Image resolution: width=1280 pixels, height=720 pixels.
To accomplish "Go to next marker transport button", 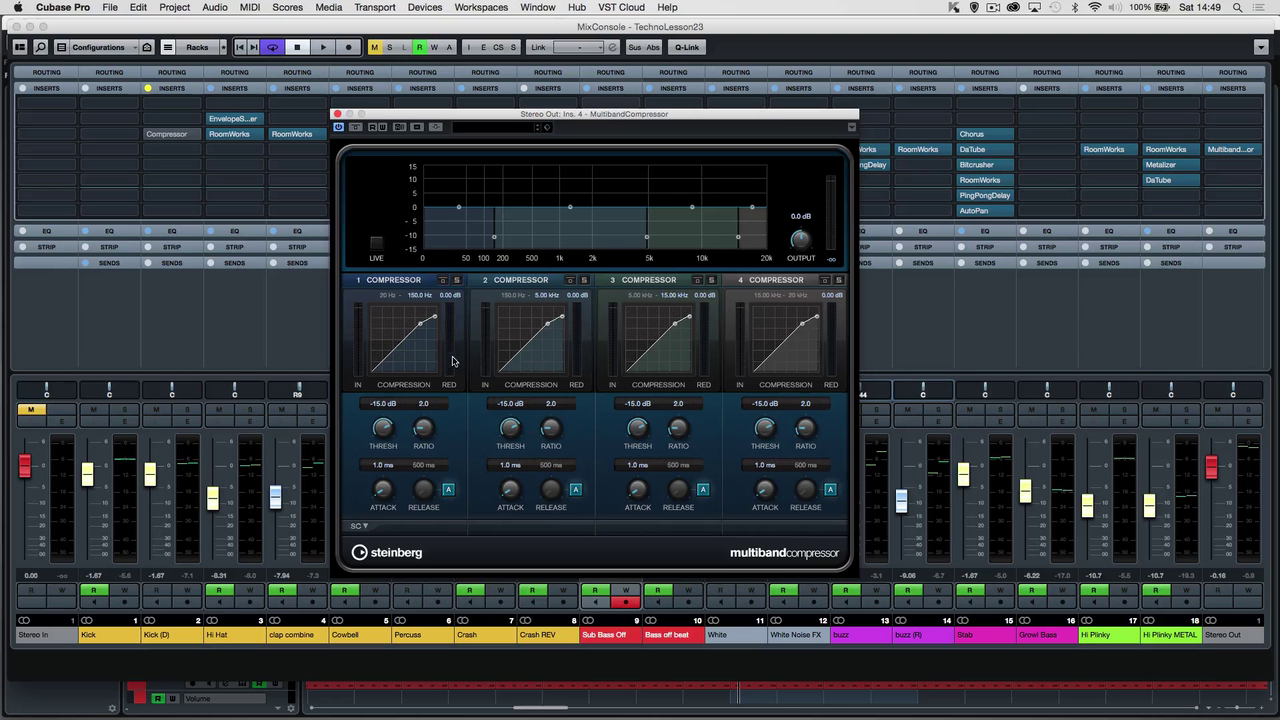I will (x=254, y=47).
